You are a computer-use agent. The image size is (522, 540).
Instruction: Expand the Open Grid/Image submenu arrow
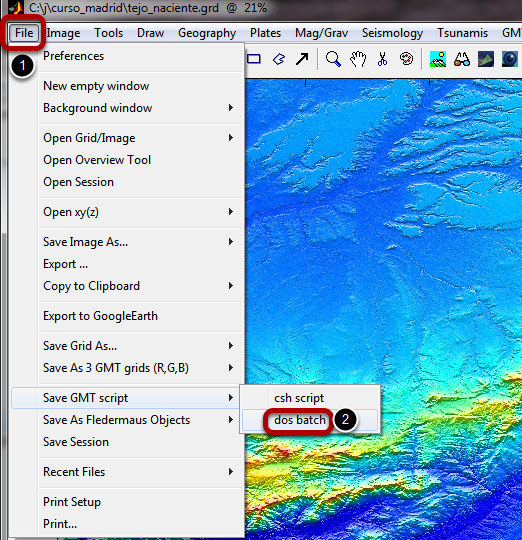[231, 138]
